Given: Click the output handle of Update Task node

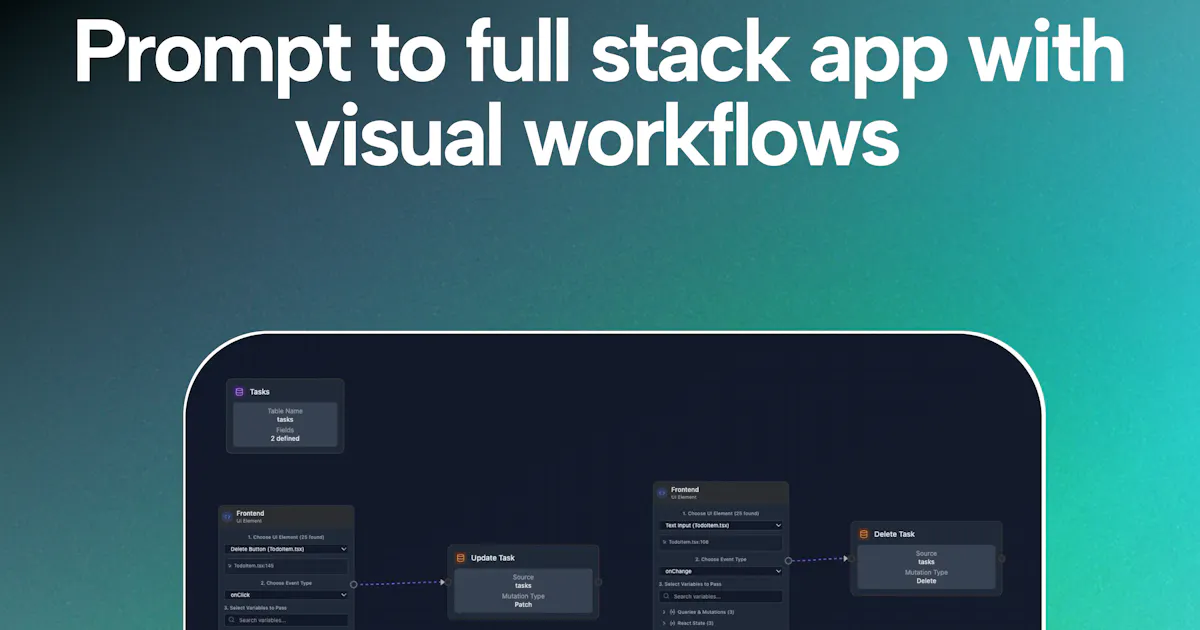Looking at the screenshot, I should [x=599, y=581].
